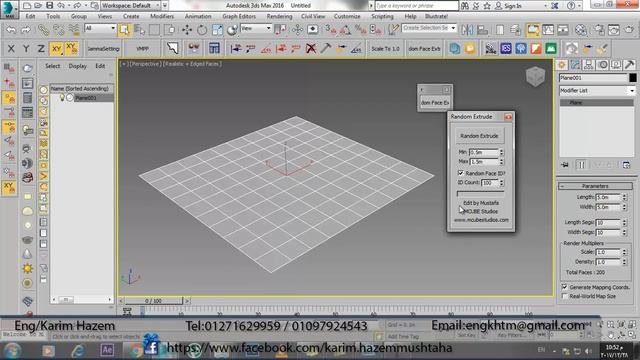The height and width of the screenshot is (360, 640).
Task: Click the Max value input field
Action: [x=484, y=162]
